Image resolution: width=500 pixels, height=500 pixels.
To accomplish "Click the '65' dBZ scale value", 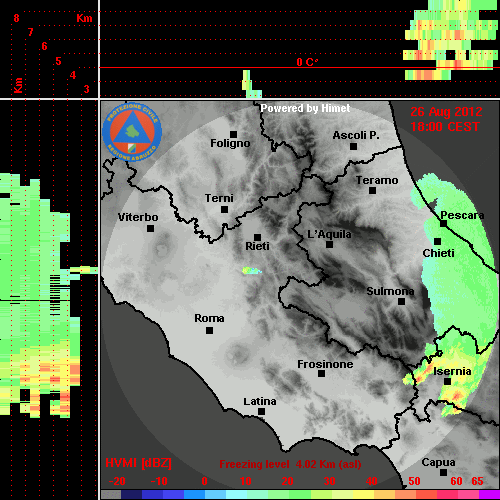I will click(477, 481).
